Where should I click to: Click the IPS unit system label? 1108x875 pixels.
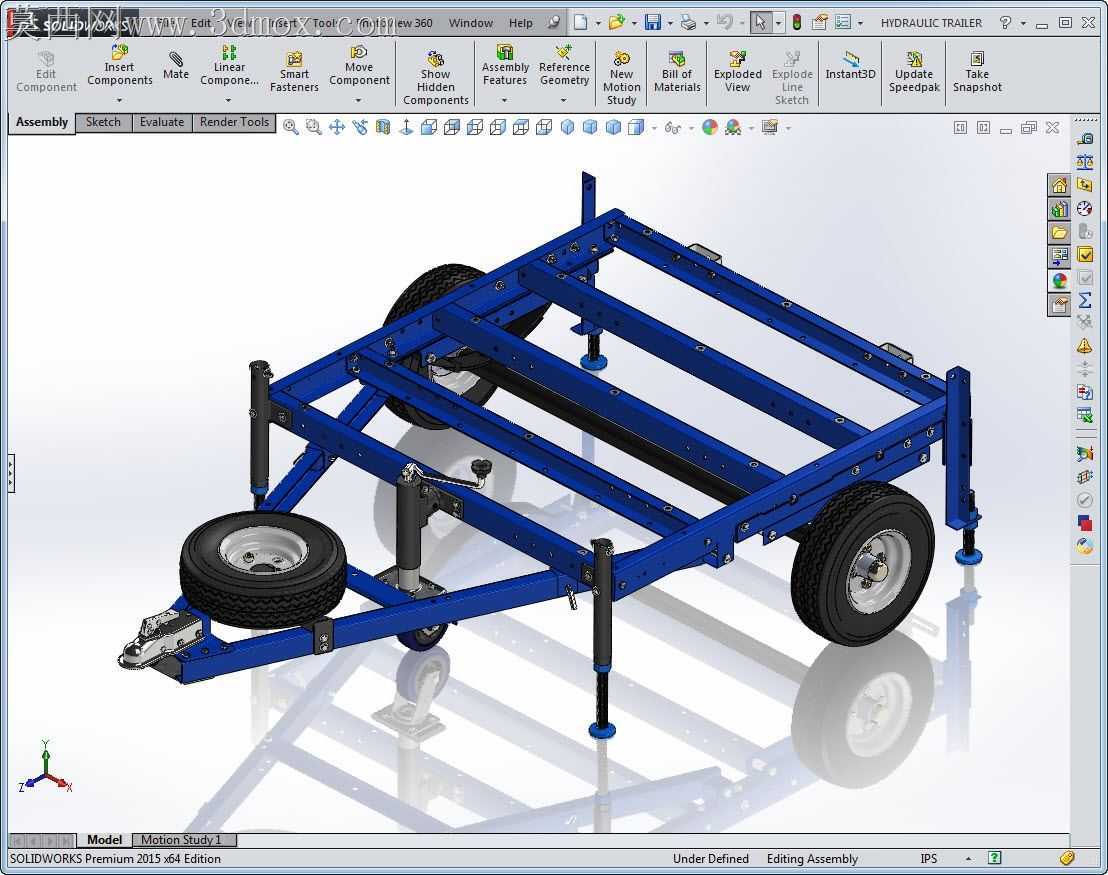click(x=929, y=859)
